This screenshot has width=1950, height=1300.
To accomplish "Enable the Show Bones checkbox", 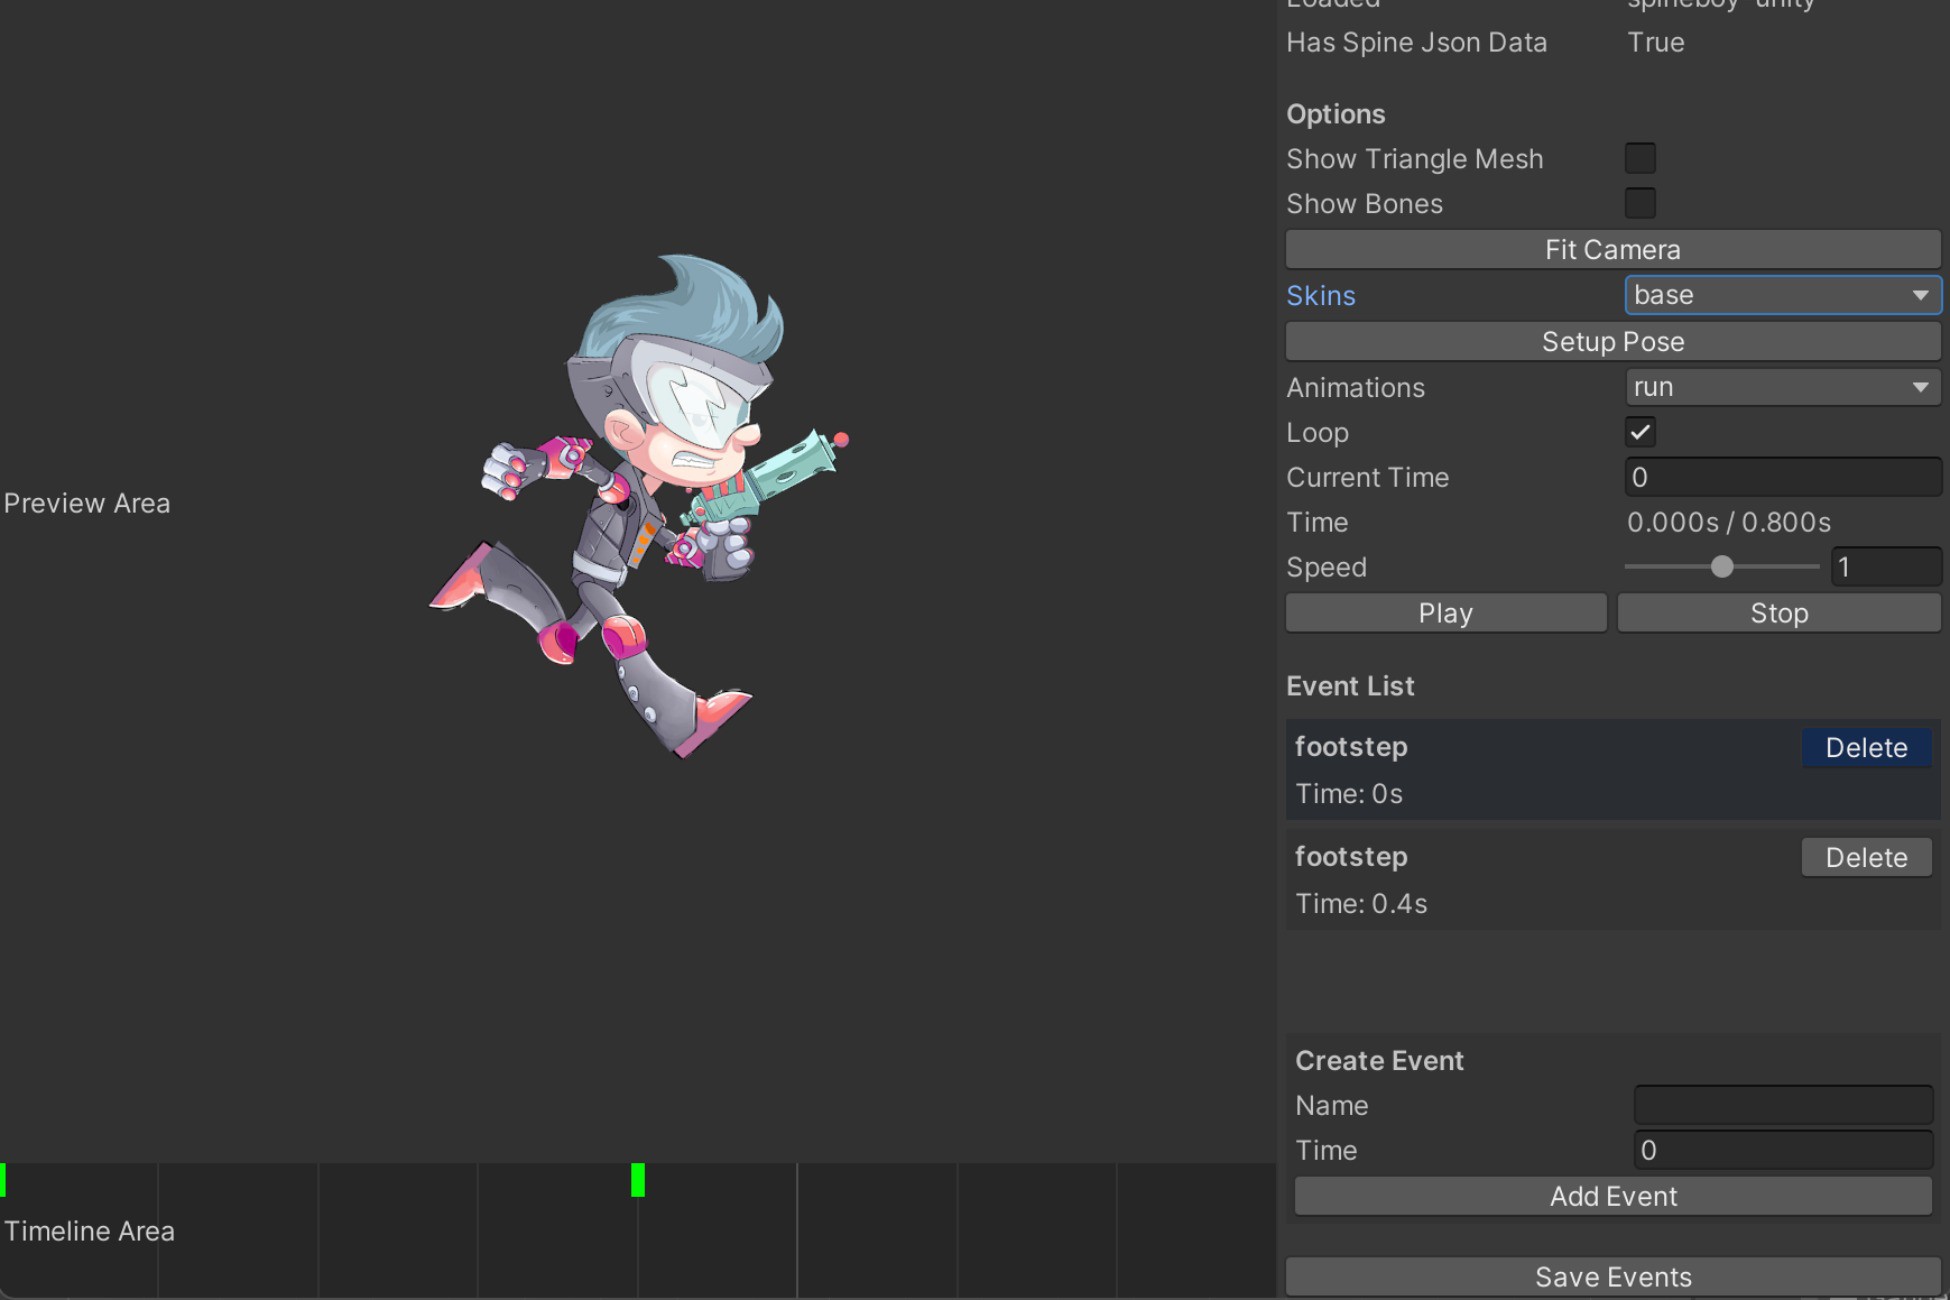I will tap(1640, 203).
